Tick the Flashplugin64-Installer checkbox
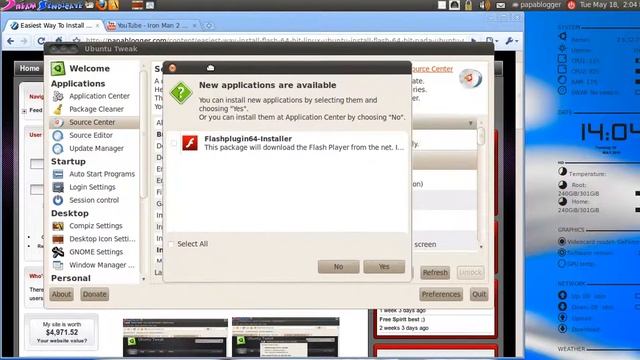The height and width of the screenshot is (360, 640). coord(174,143)
